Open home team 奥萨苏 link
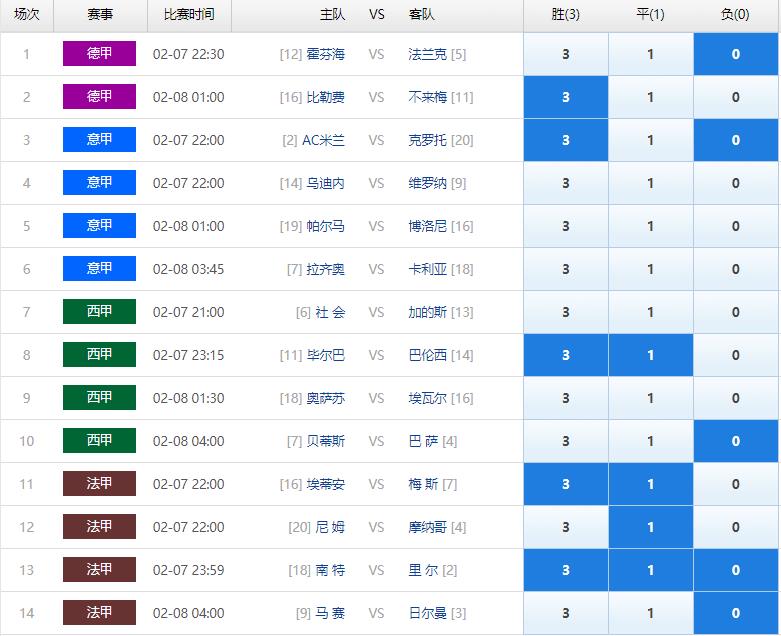781x636 pixels. coord(325,398)
